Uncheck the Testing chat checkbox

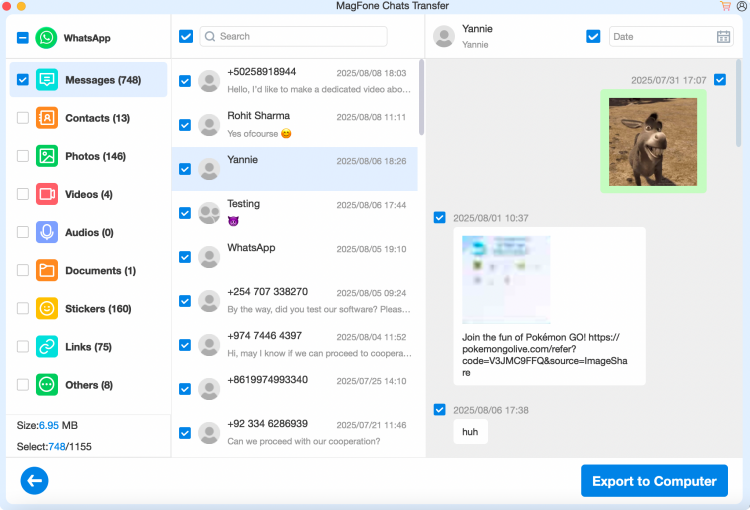185,213
